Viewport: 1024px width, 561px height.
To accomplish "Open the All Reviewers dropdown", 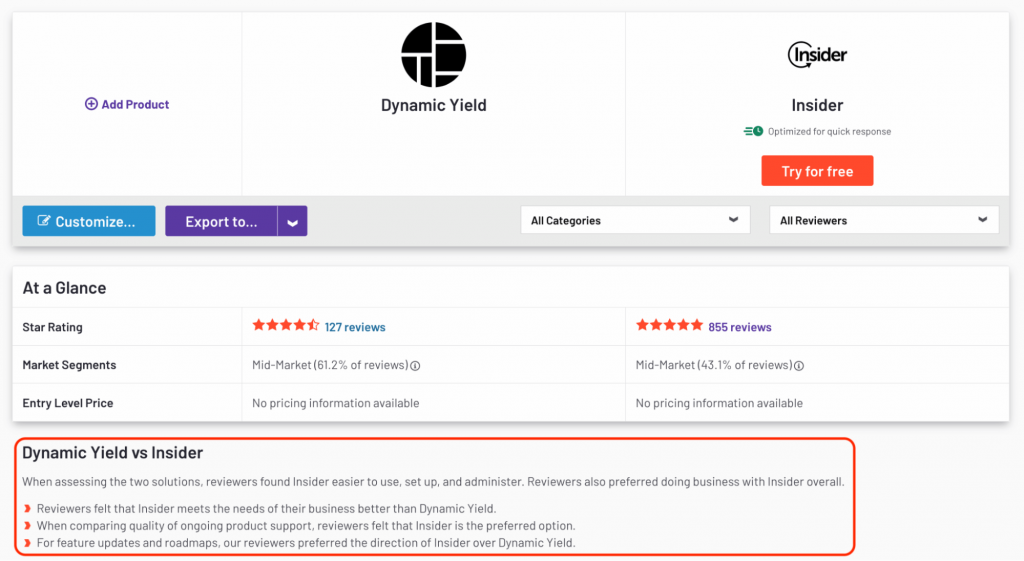I will click(x=884, y=220).
